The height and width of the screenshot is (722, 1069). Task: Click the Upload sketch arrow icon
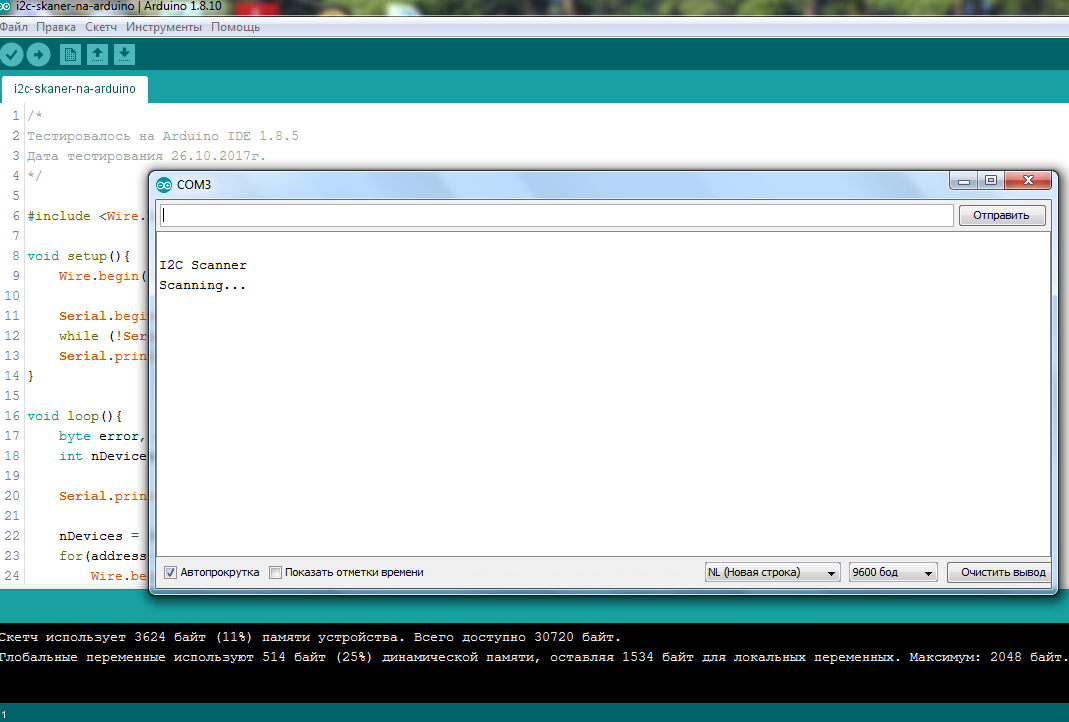[x=38, y=55]
